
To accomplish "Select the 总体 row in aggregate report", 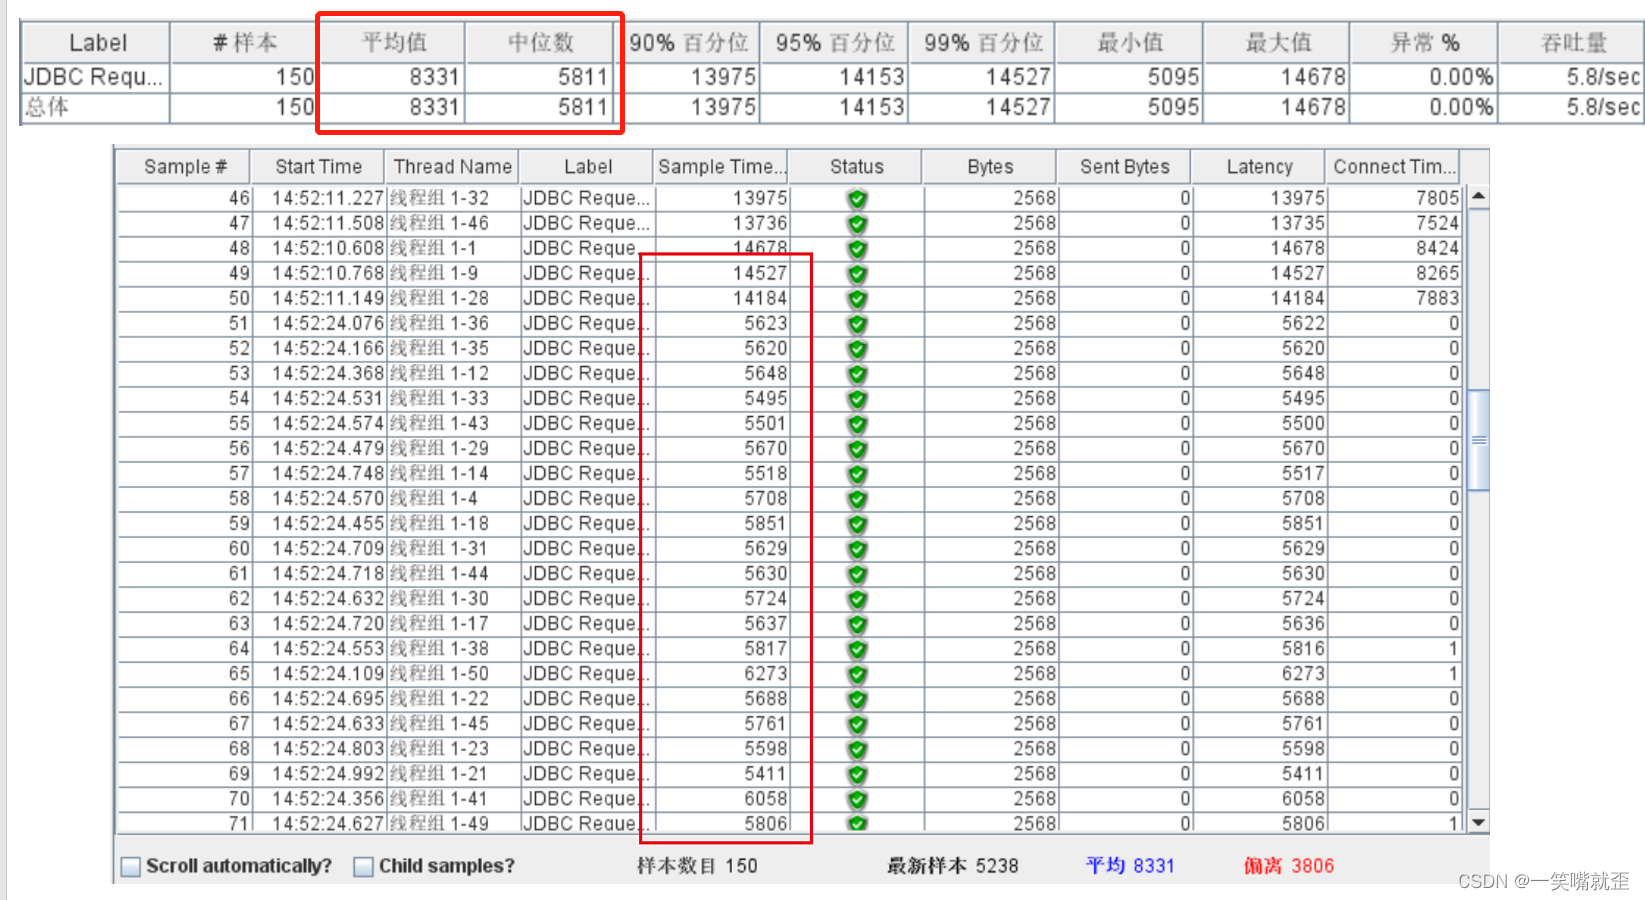I will click(x=832, y=107).
